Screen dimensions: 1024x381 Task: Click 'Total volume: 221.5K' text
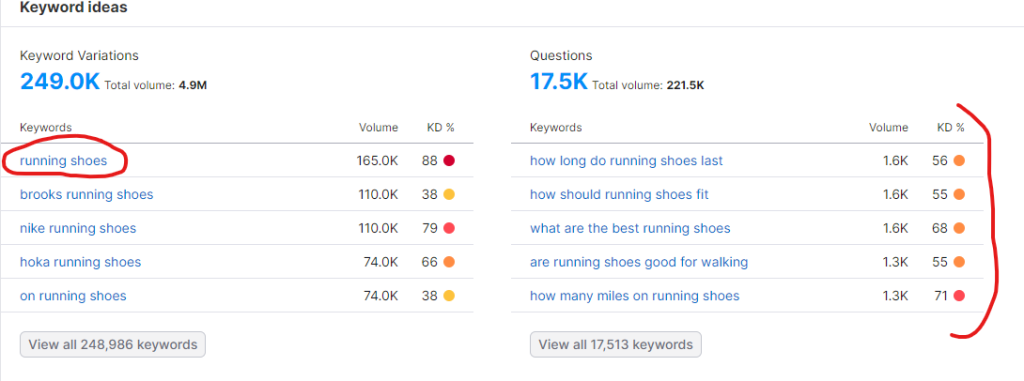[648, 85]
